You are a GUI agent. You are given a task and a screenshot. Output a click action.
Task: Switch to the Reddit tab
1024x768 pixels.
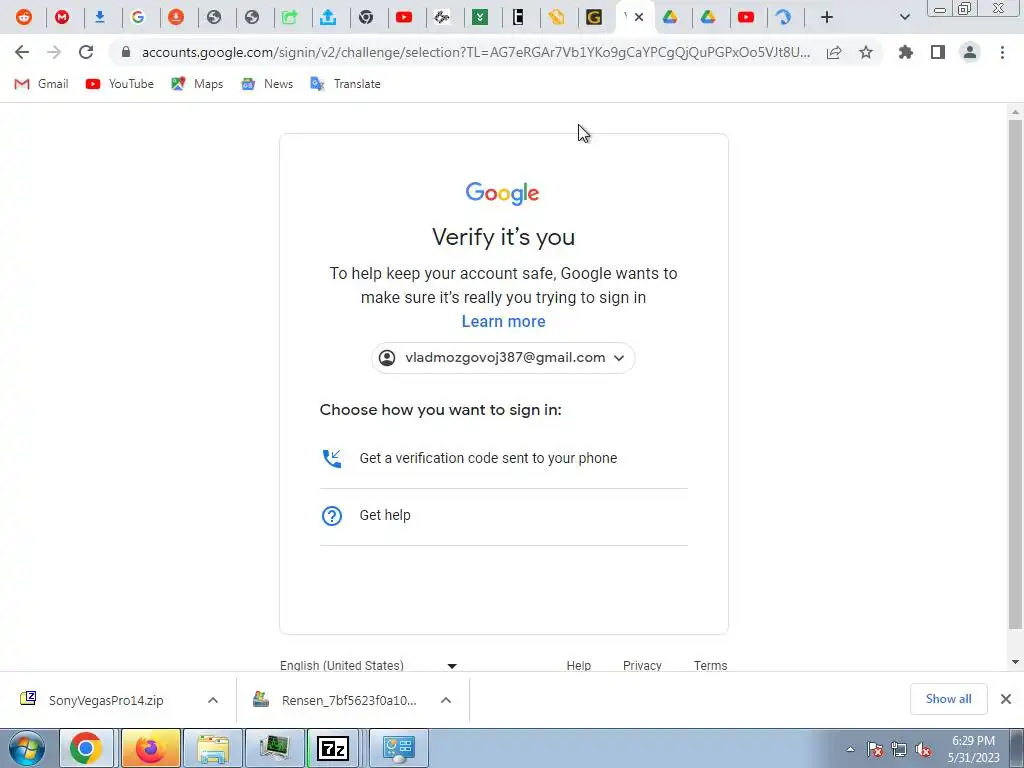point(24,18)
